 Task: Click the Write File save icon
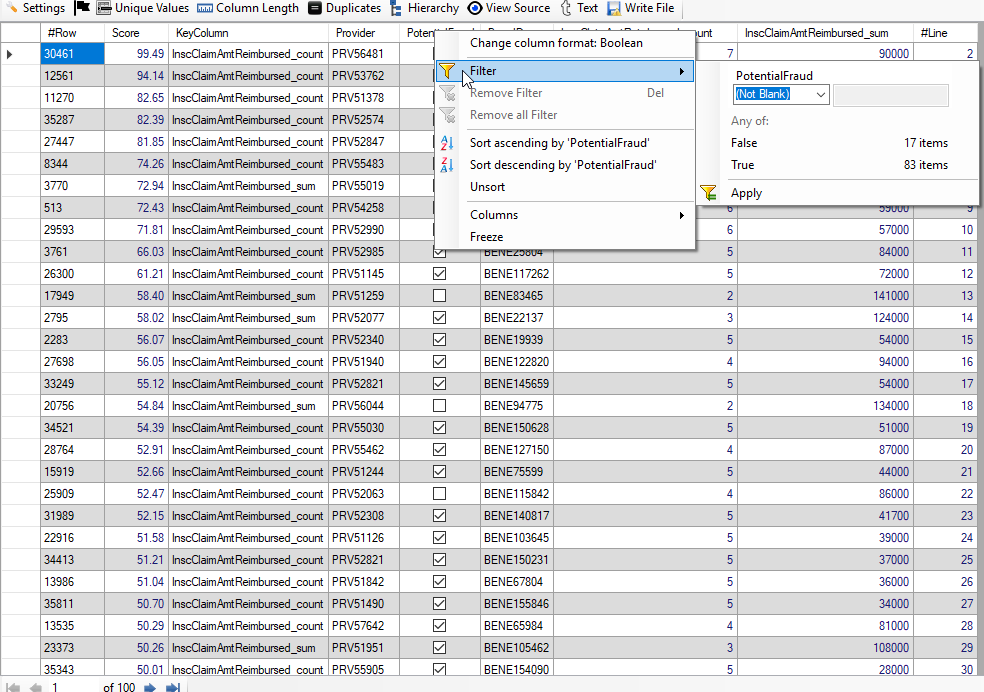[x=613, y=8]
